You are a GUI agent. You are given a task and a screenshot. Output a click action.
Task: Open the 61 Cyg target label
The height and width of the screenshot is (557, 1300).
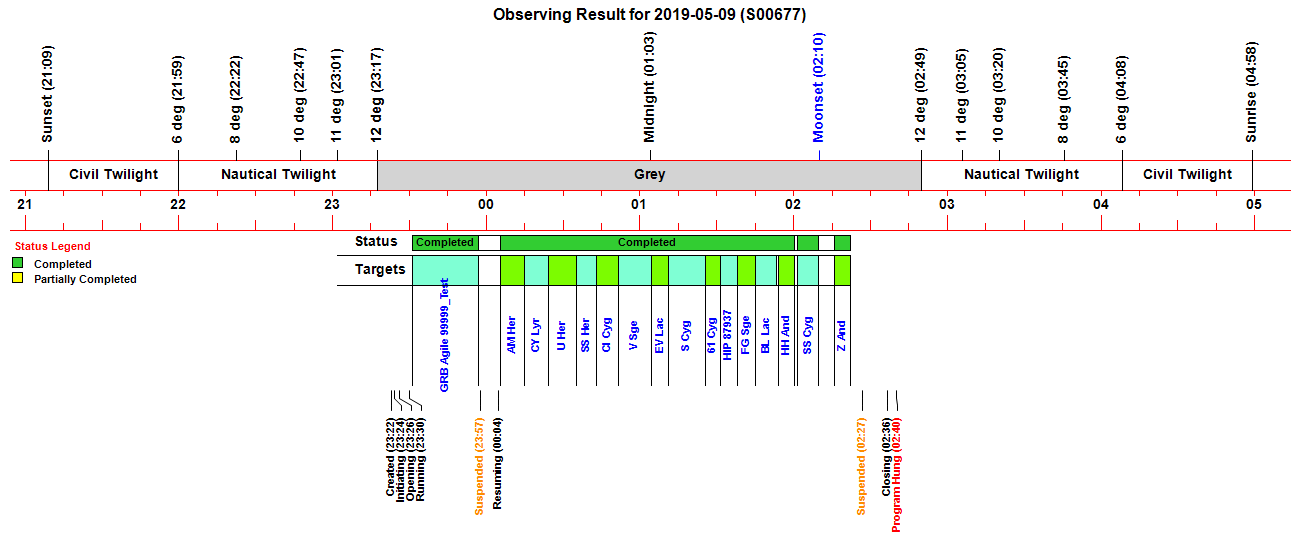(712, 335)
